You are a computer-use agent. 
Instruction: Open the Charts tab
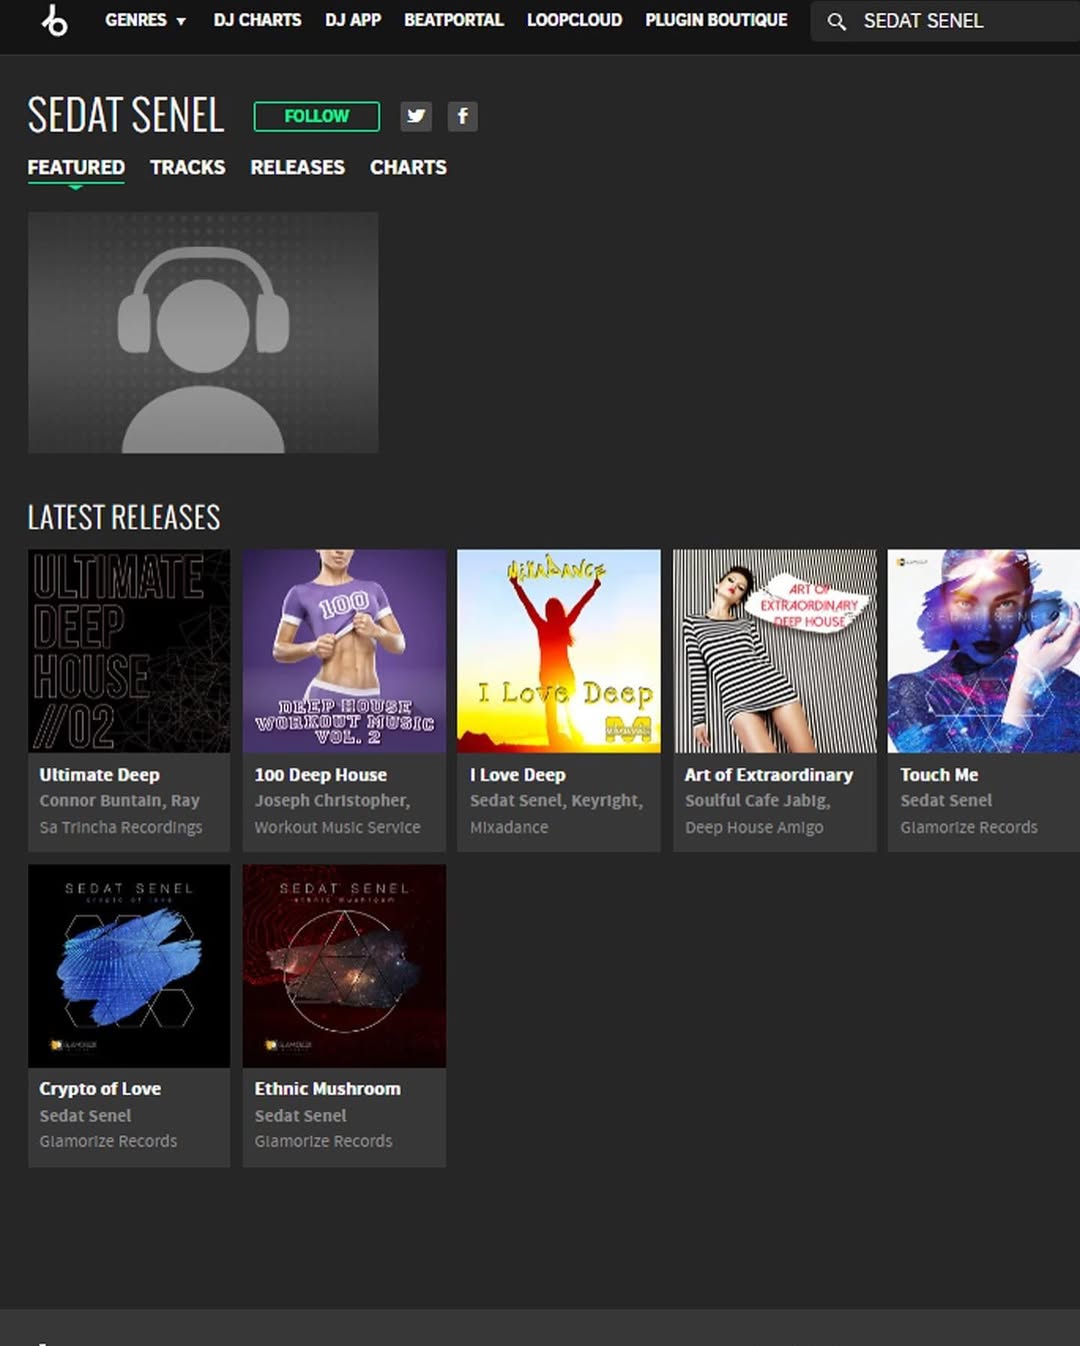[408, 167]
